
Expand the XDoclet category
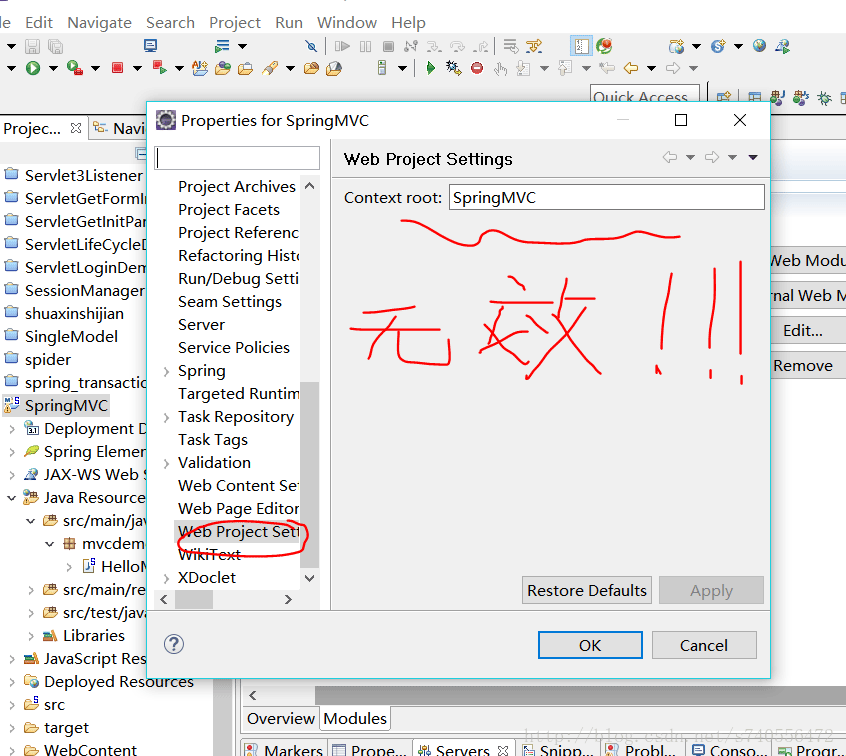click(x=166, y=578)
